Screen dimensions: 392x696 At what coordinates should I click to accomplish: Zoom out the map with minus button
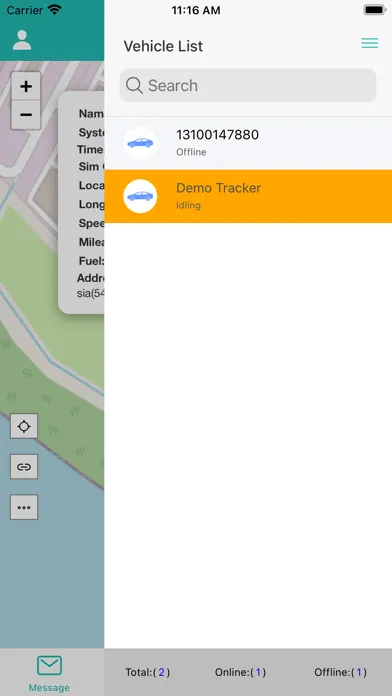click(x=26, y=115)
